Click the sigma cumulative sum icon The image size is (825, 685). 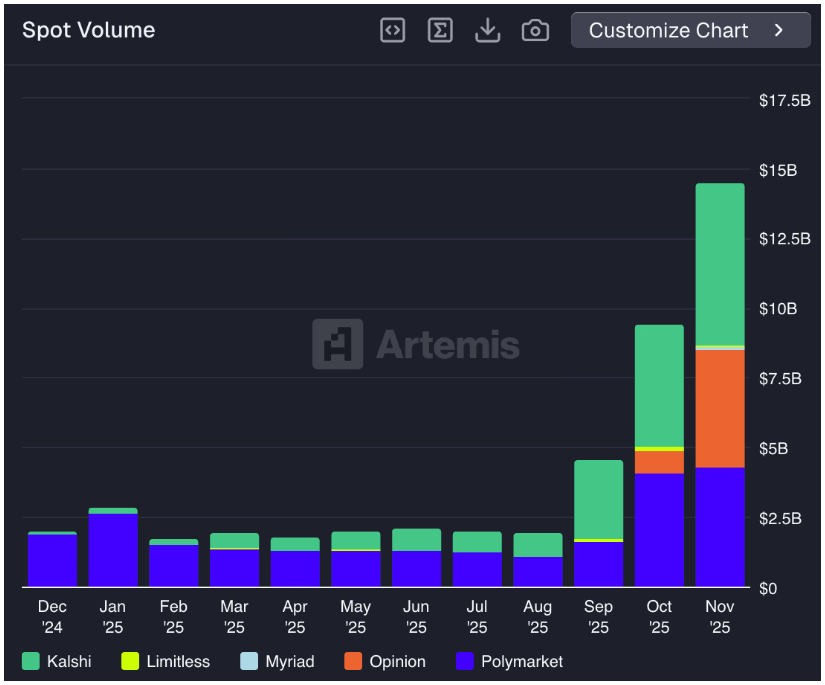(x=440, y=30)
